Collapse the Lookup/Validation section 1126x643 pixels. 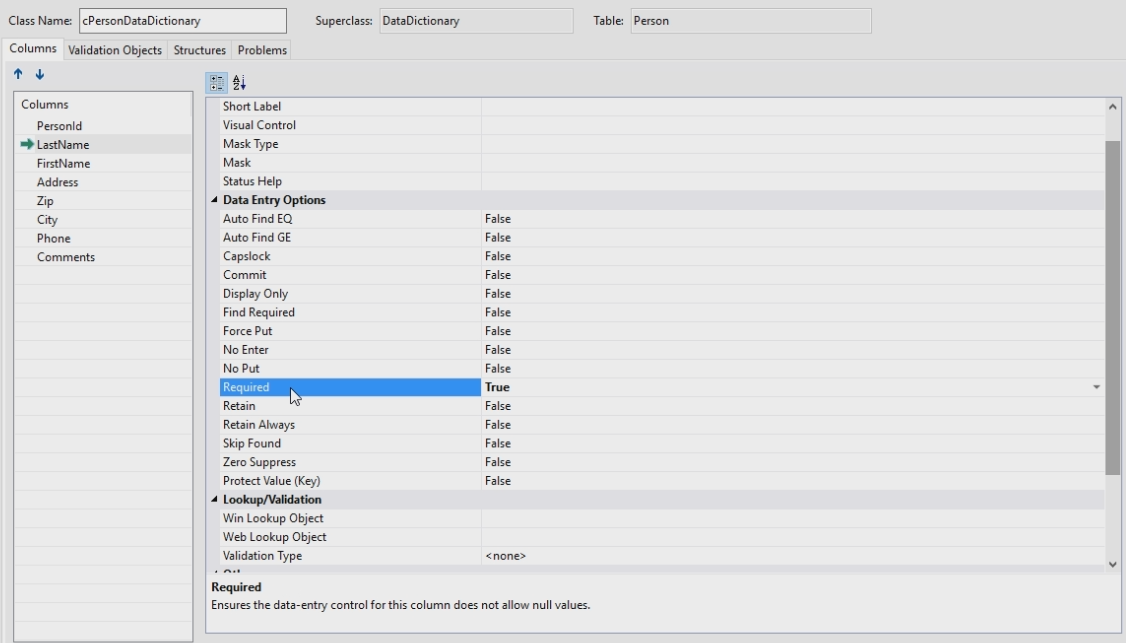point(215,500)
